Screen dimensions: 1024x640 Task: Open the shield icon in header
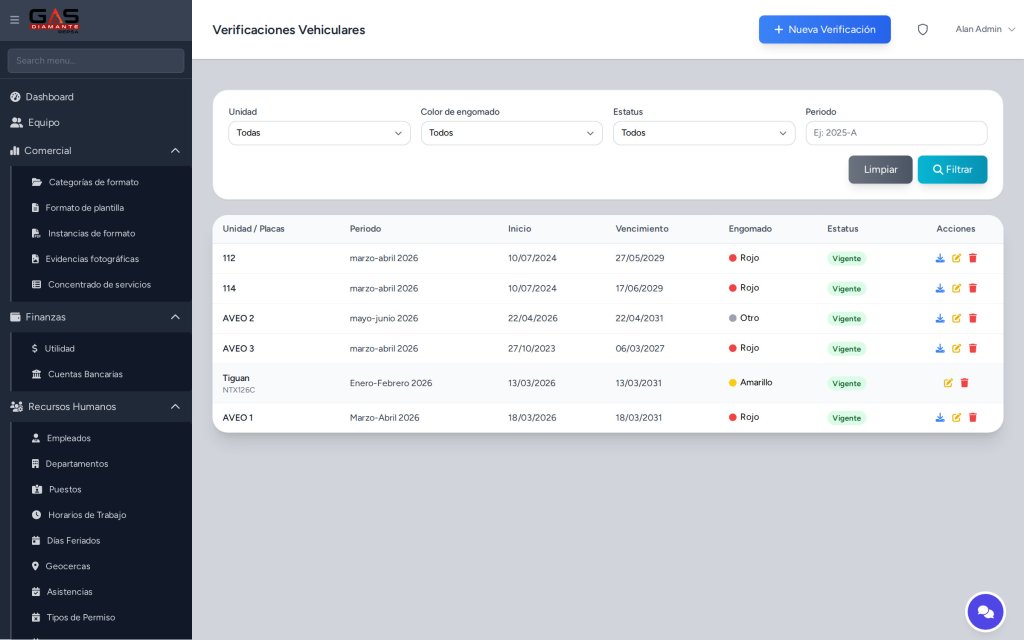923,29
